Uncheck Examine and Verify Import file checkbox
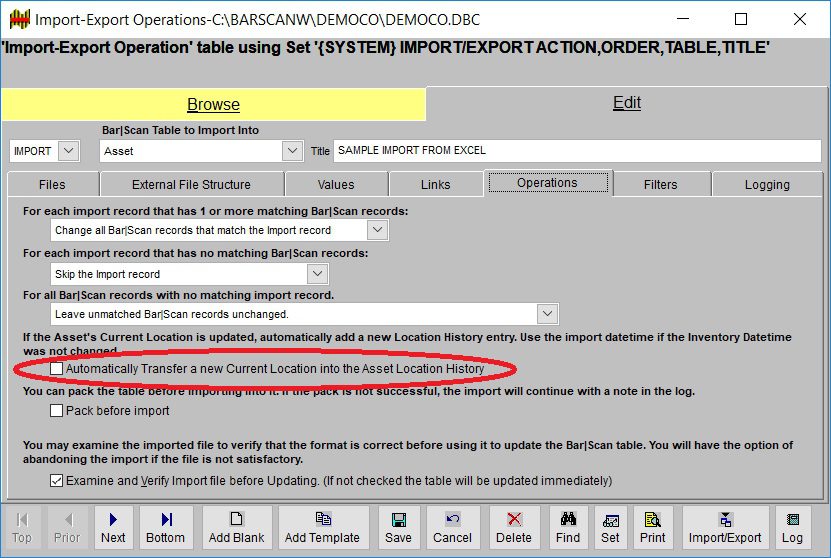This screenshot has height=558, width=831. coord(56,481)
